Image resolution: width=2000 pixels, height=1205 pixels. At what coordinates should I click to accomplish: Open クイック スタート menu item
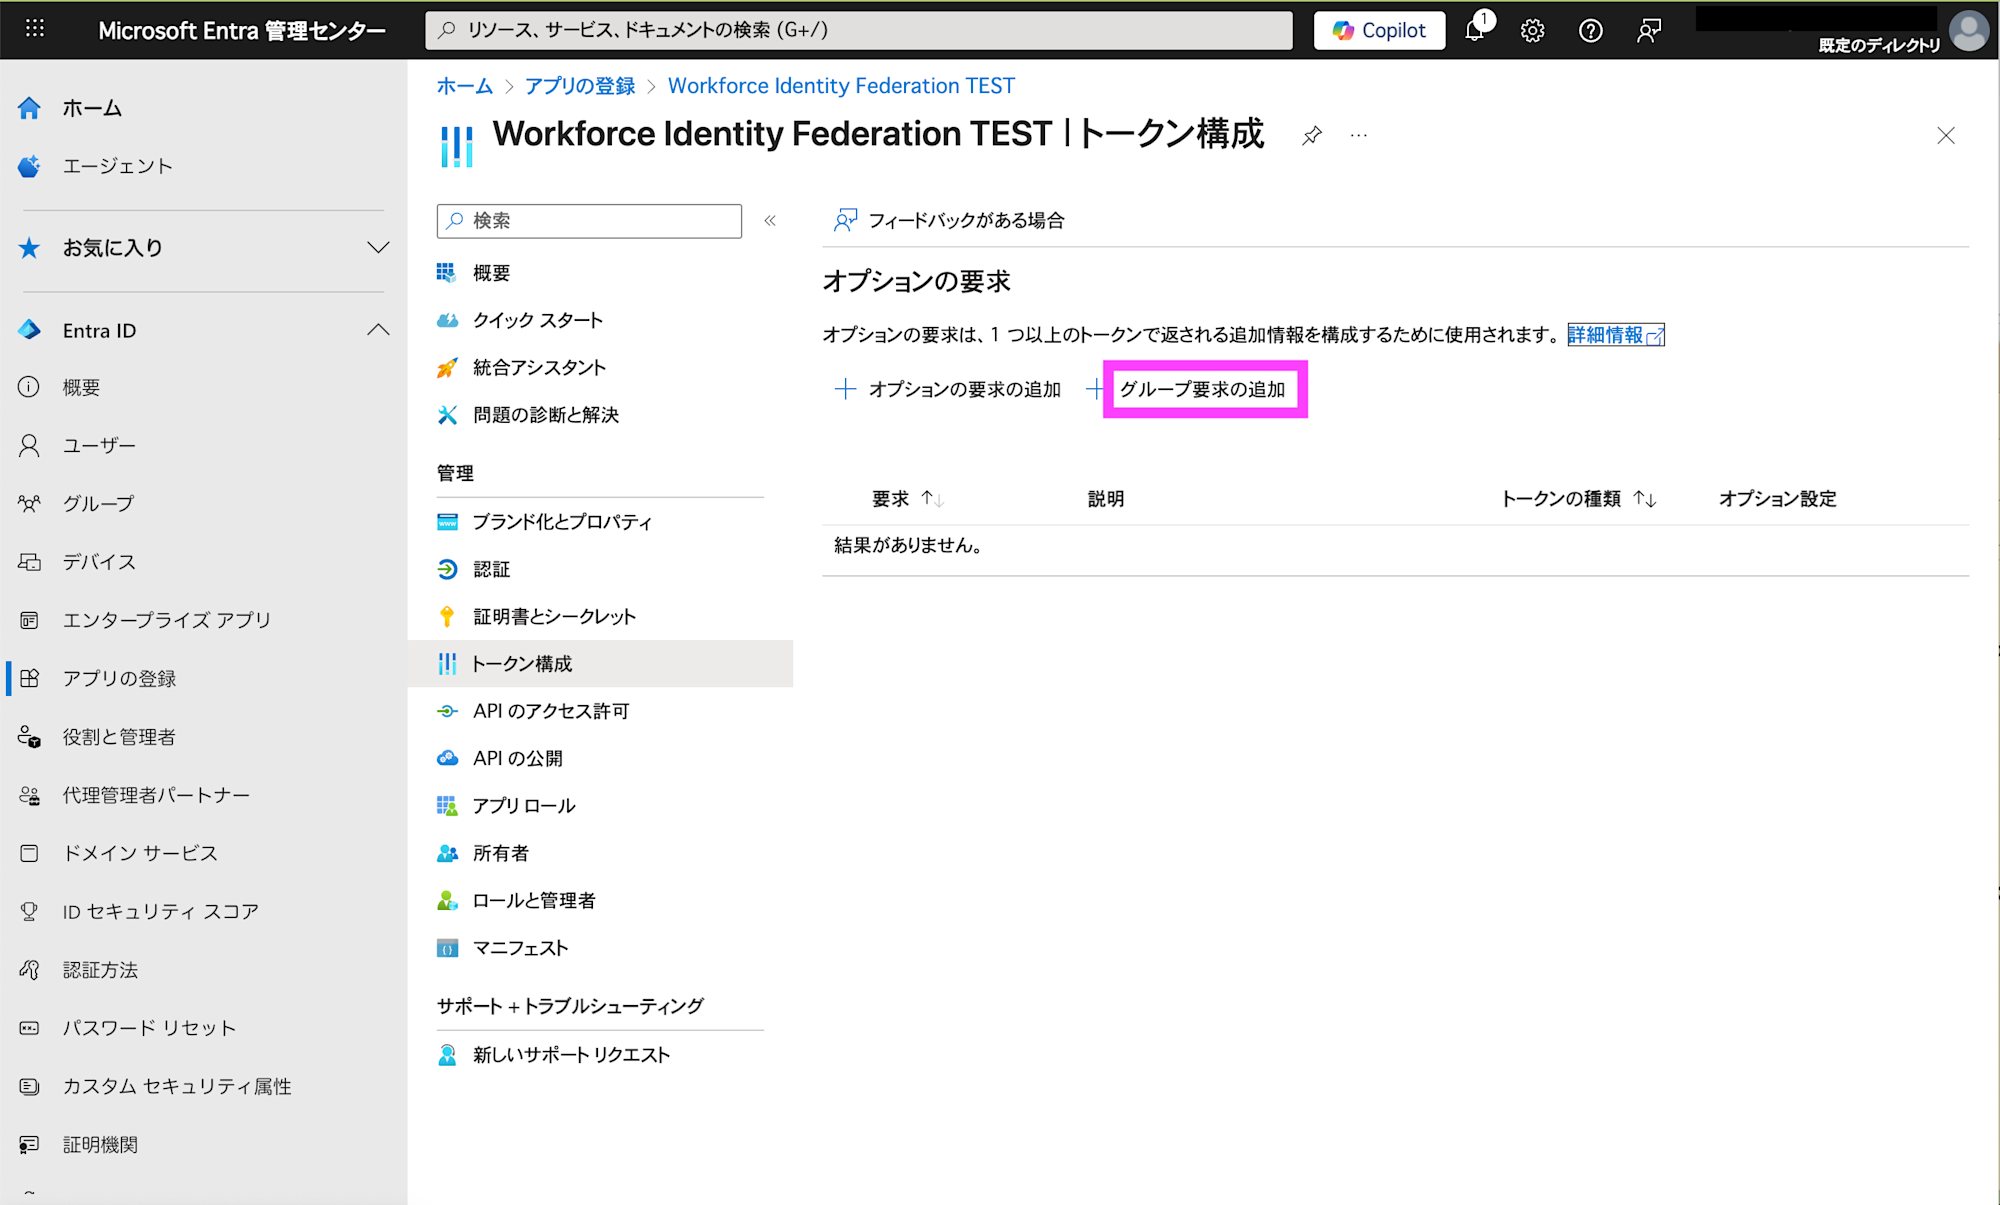[x=537, y=320]
